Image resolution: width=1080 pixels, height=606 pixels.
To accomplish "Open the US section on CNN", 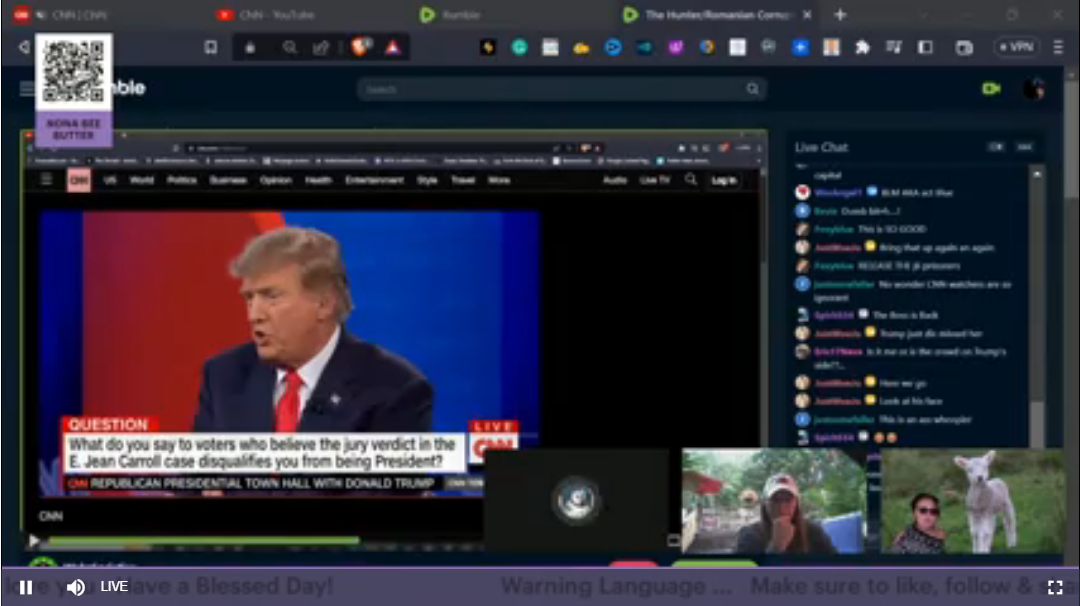I will point(110,180).
